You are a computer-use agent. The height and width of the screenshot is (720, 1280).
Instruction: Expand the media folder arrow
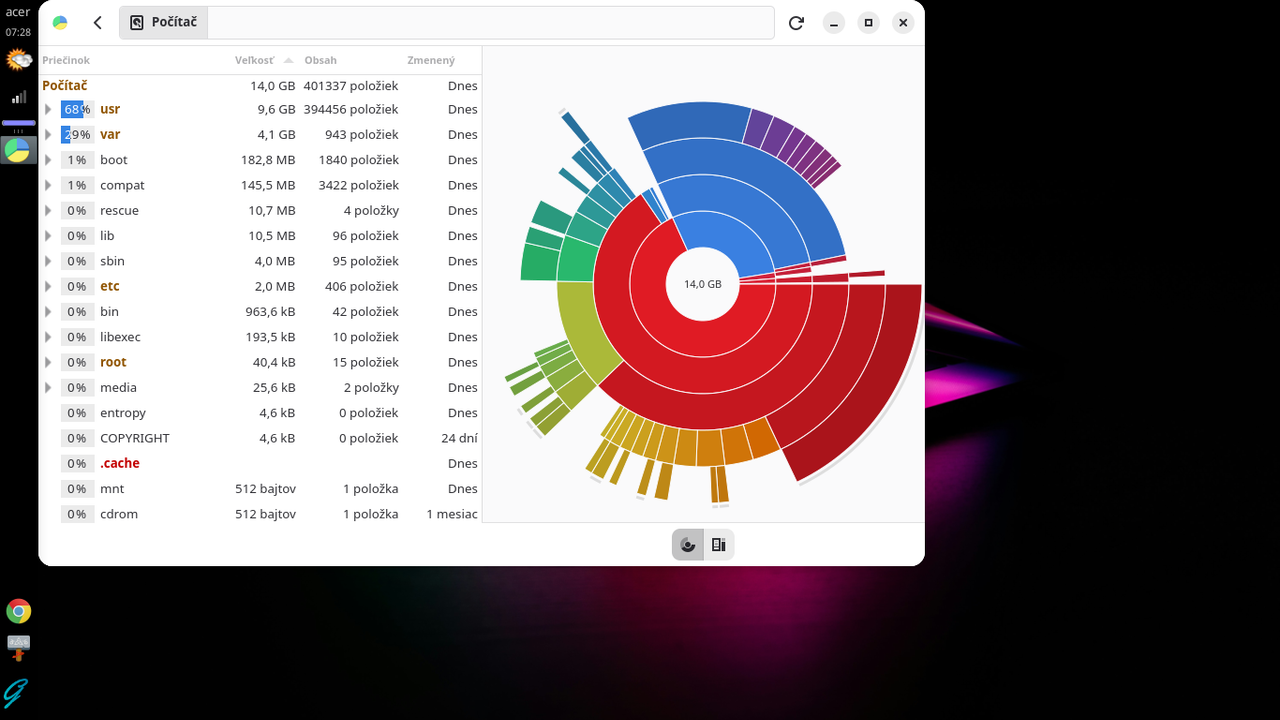pos(48,387)
